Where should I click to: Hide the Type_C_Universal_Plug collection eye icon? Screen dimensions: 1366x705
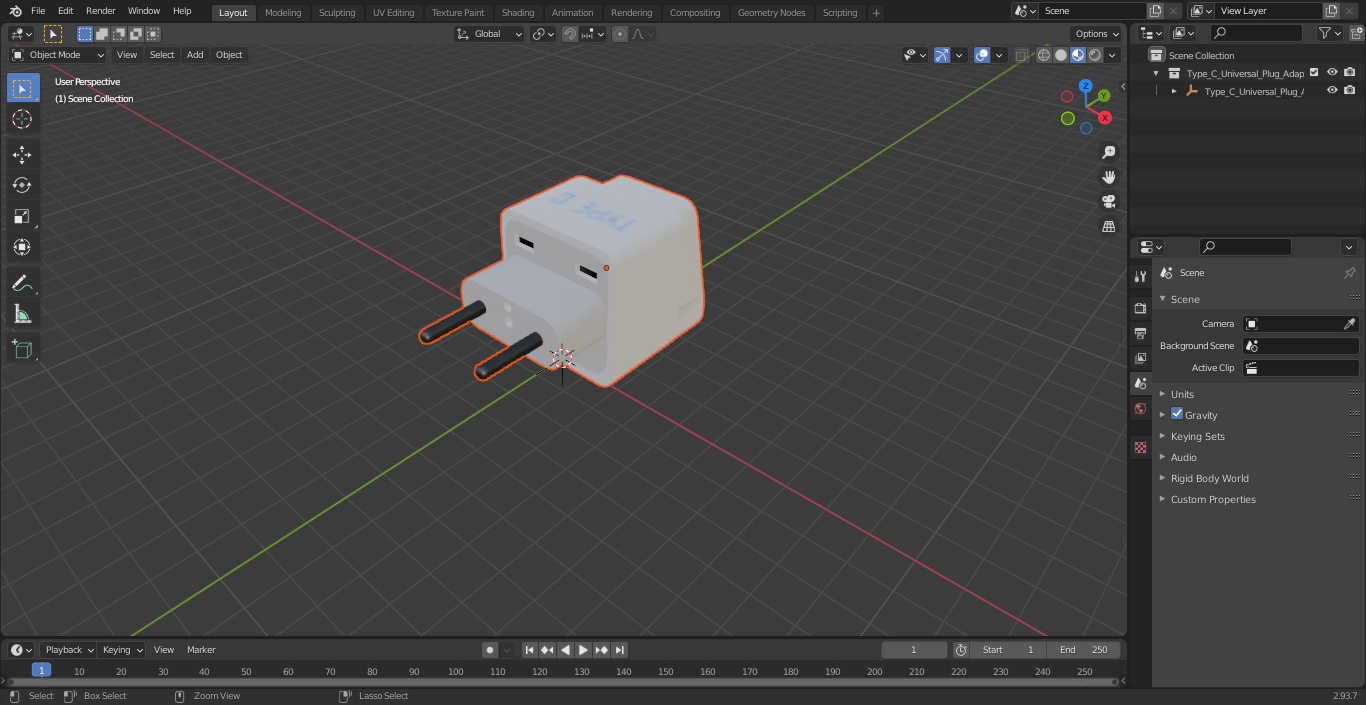pos(1332,72)
